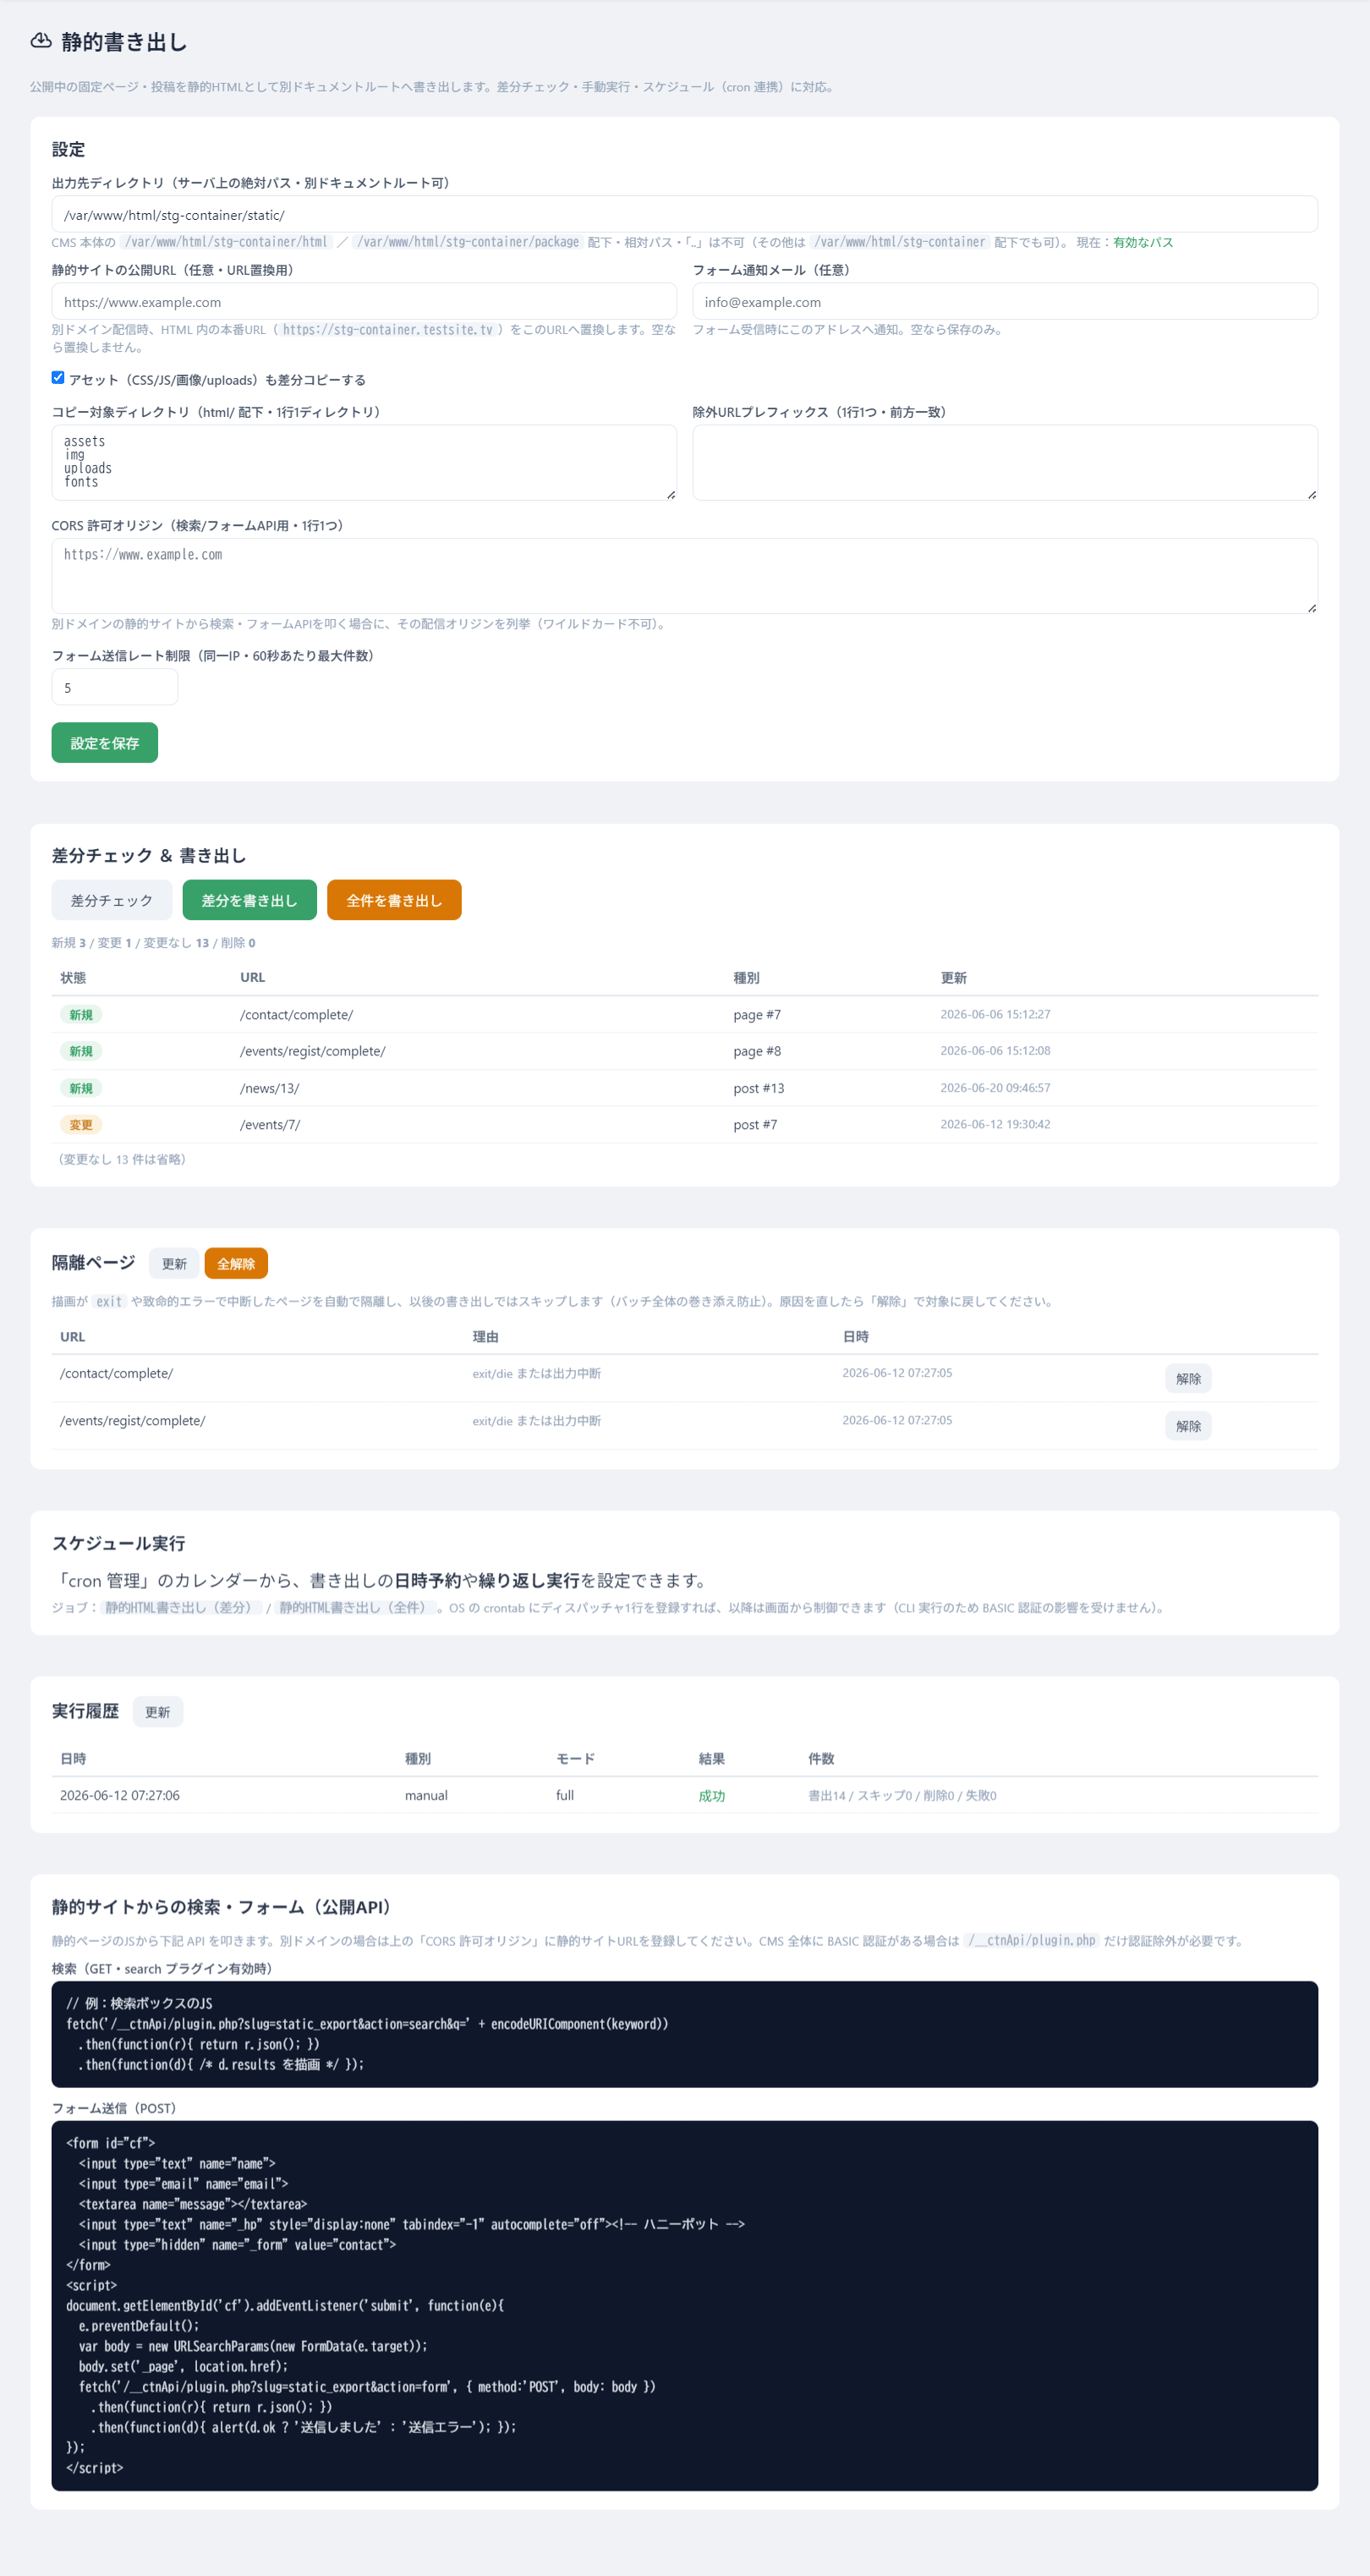Click the 2026-06-12 19:30:42 timestamp
The width and height of the screenshot is (1370, 2576).
[x=995, y=1124]
